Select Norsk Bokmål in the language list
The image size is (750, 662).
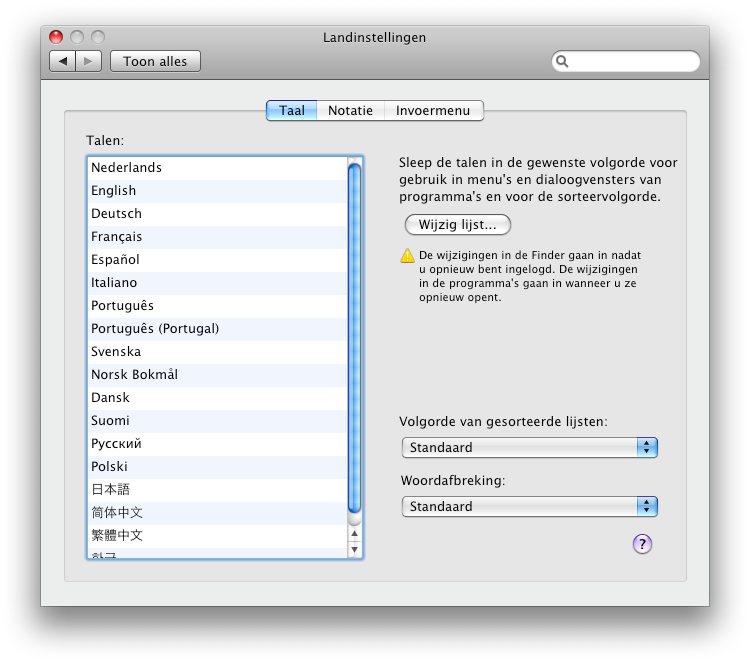pos(218,375)
